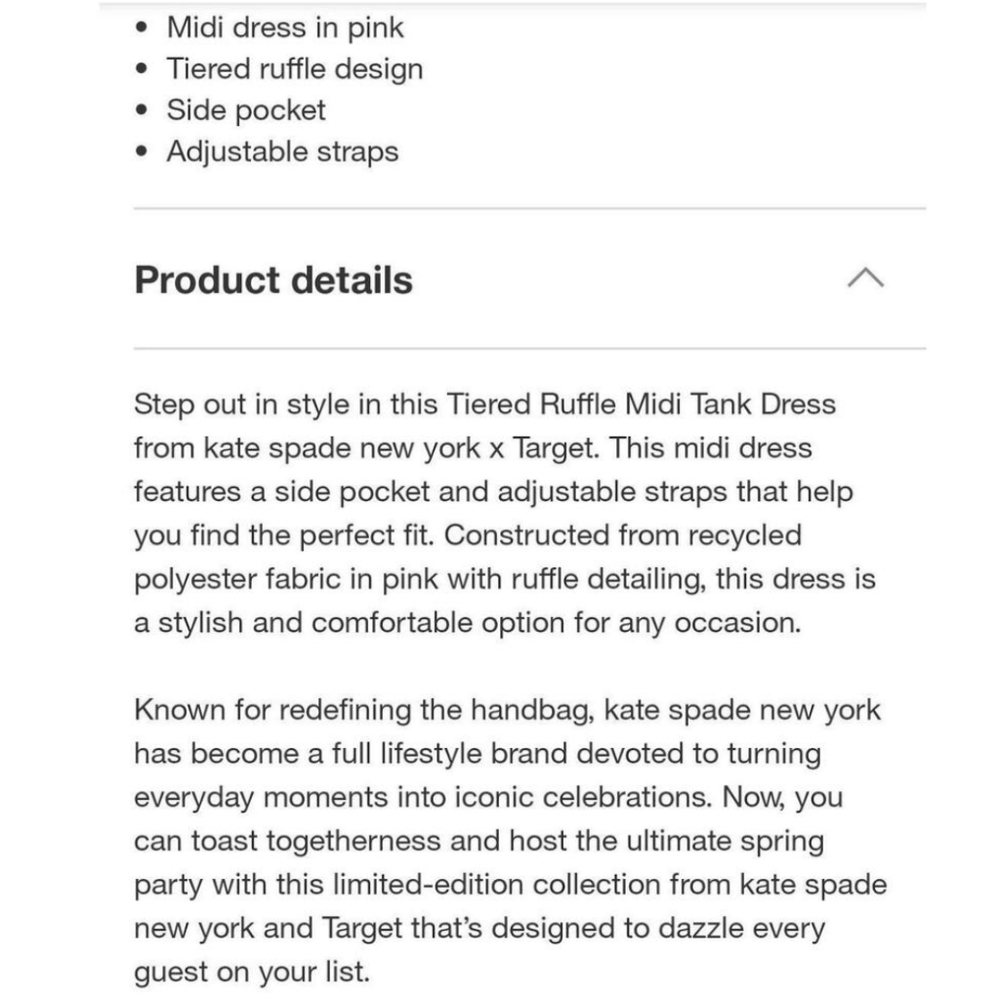Screen dimensions: 1000x998
Task: Click the line 'from kate spade new york x Target'
Action: tap(473, 448)
